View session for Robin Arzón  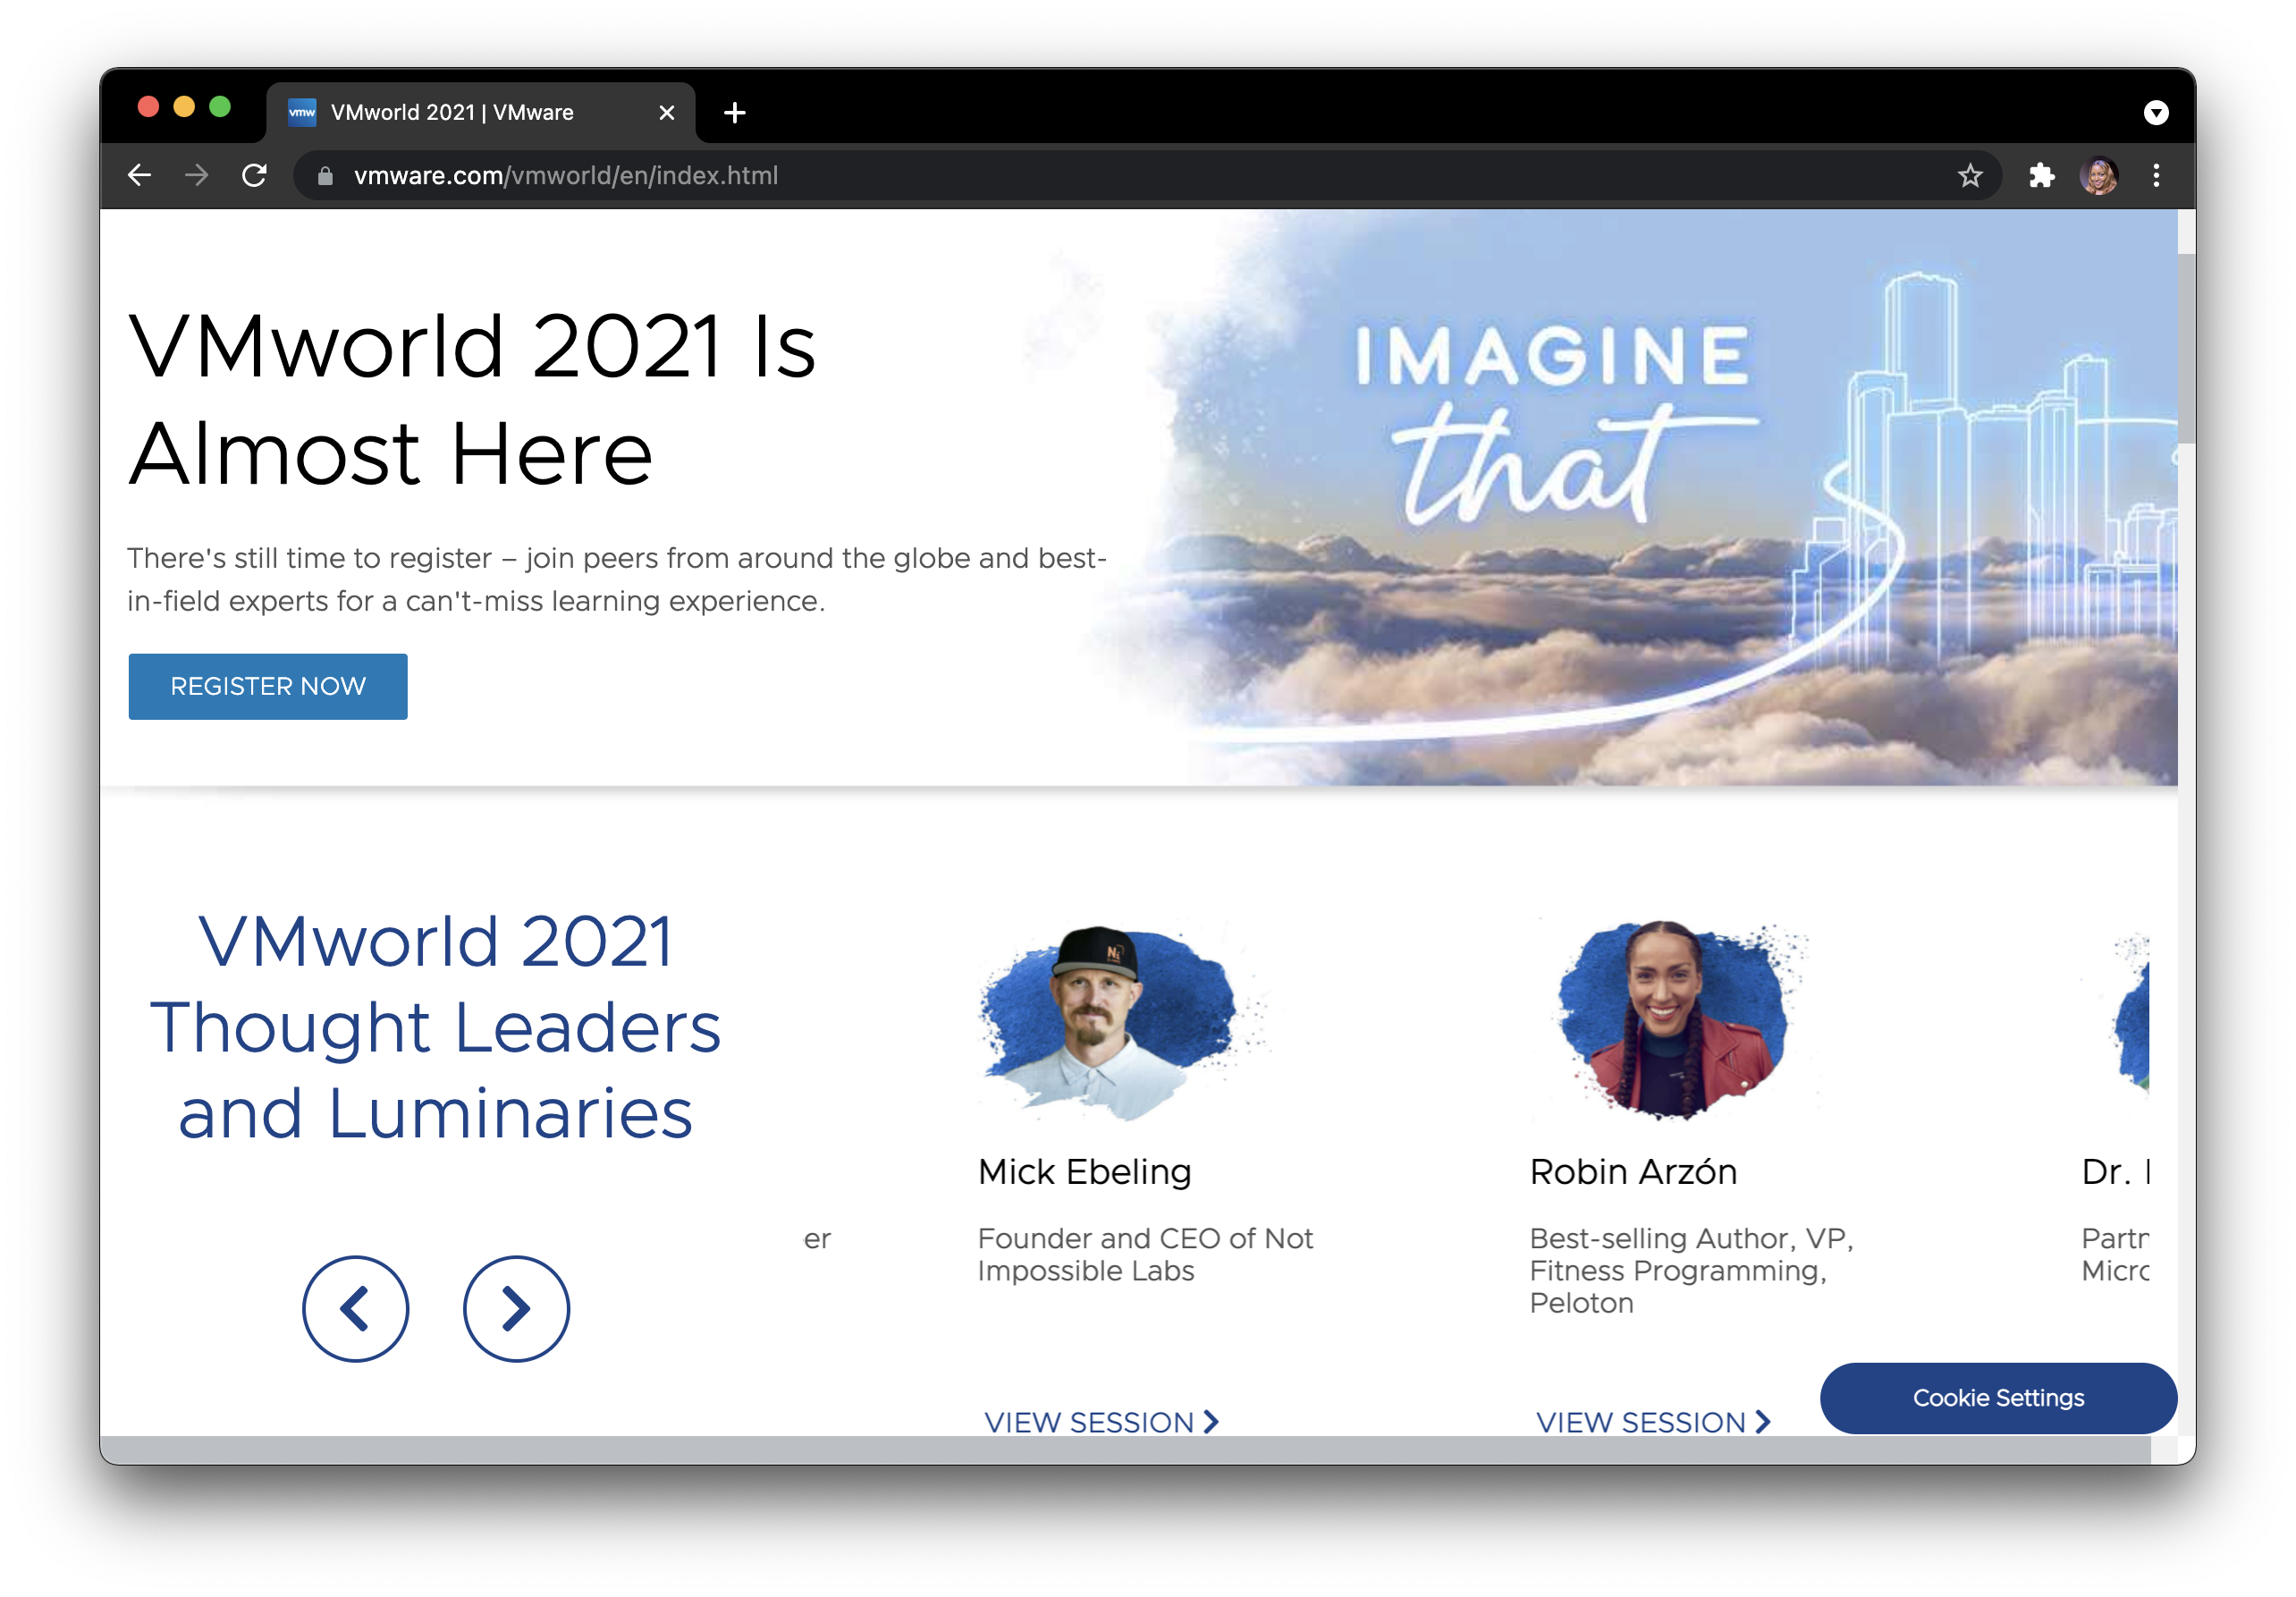point(1653,1421)
